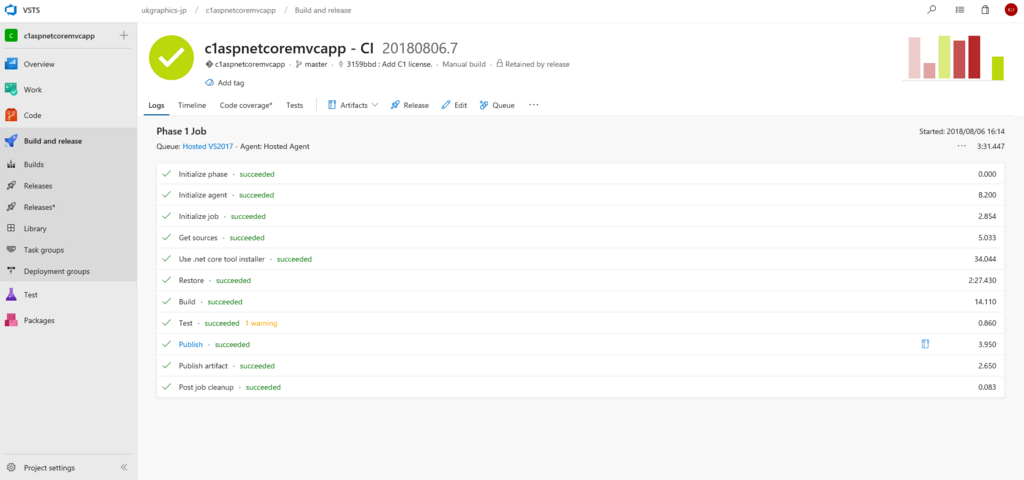Click Build and release breadcrumb
The height and width of the screenshot is (480, 1024).
(x=323, y=10)
